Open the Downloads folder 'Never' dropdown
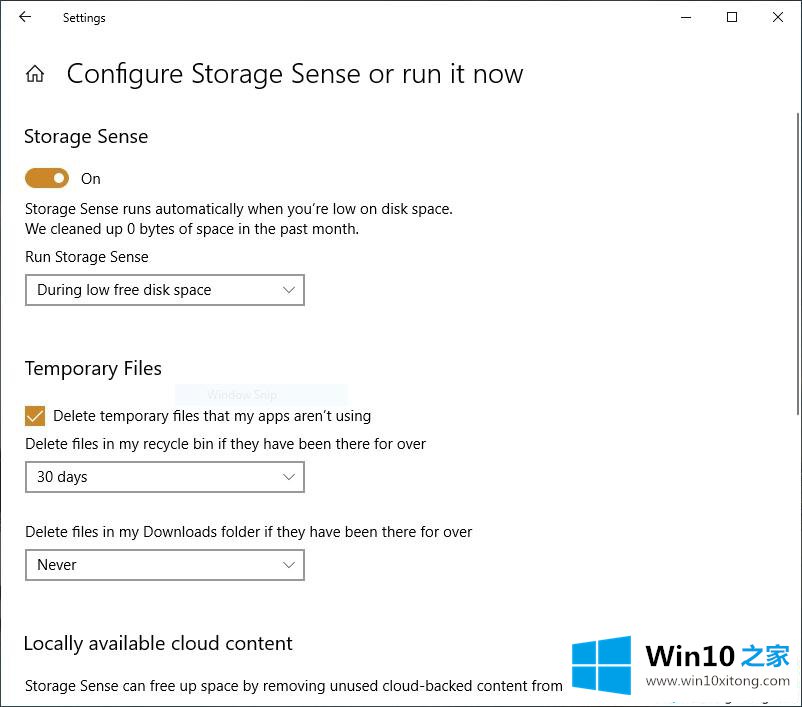The image size is (802, 707). pyautogui.click(x=165, y=565)
